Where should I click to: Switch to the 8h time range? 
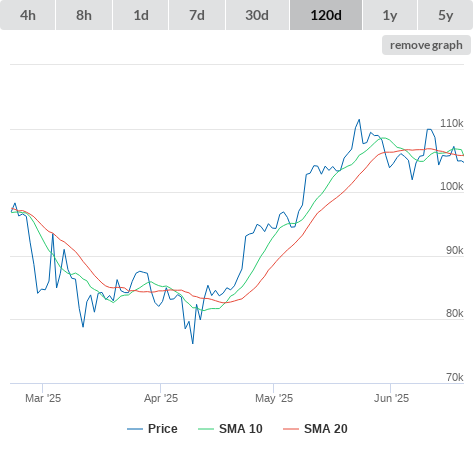tap(84, 15)
